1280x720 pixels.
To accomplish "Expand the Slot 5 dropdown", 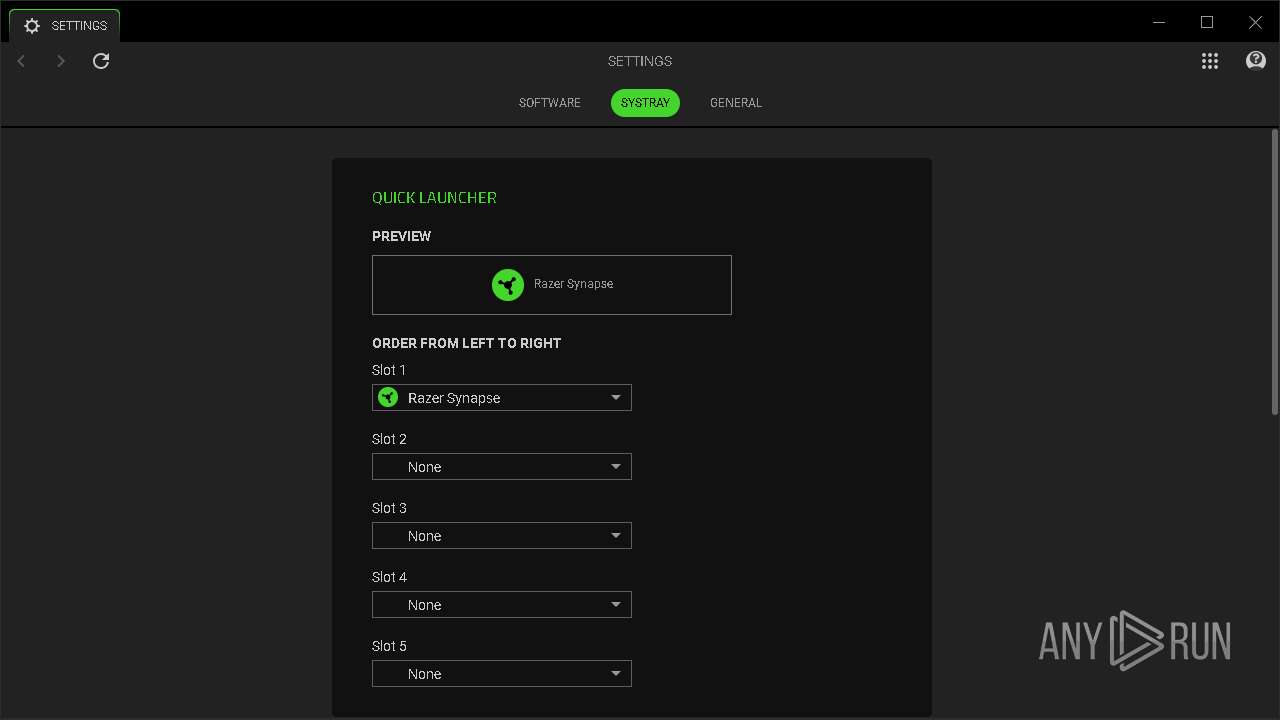I will click(x=502, y=674).
